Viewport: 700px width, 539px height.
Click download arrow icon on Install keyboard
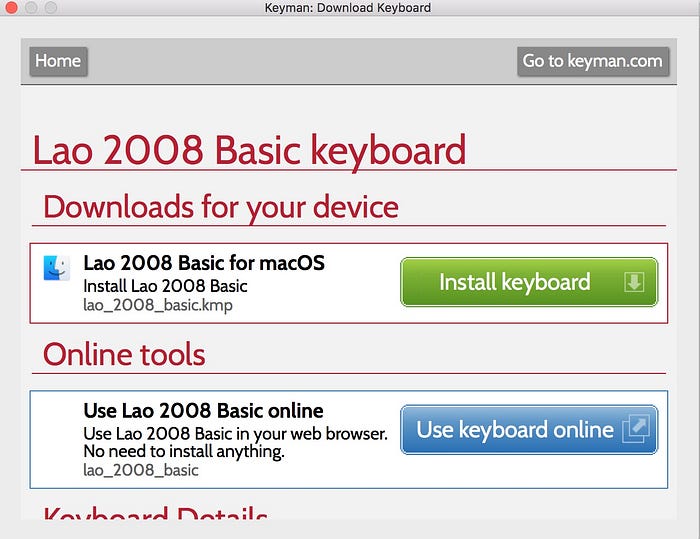634,282
